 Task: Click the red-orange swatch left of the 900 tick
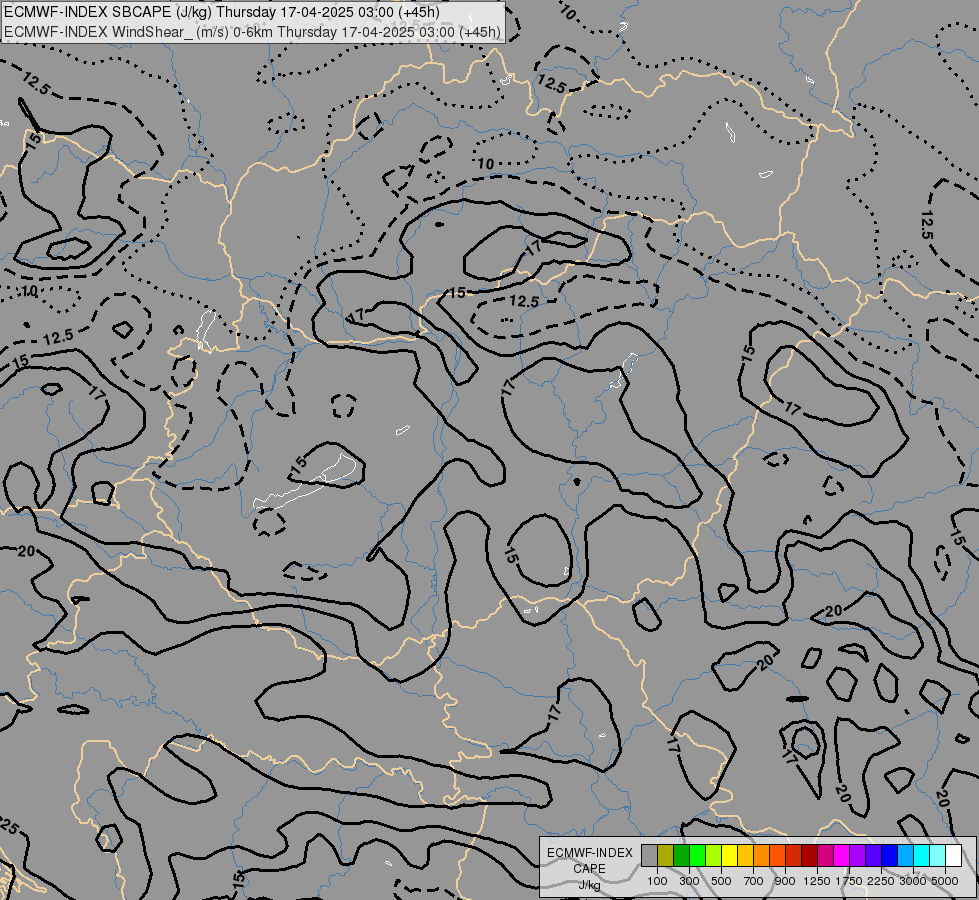(x=777, y=856)
